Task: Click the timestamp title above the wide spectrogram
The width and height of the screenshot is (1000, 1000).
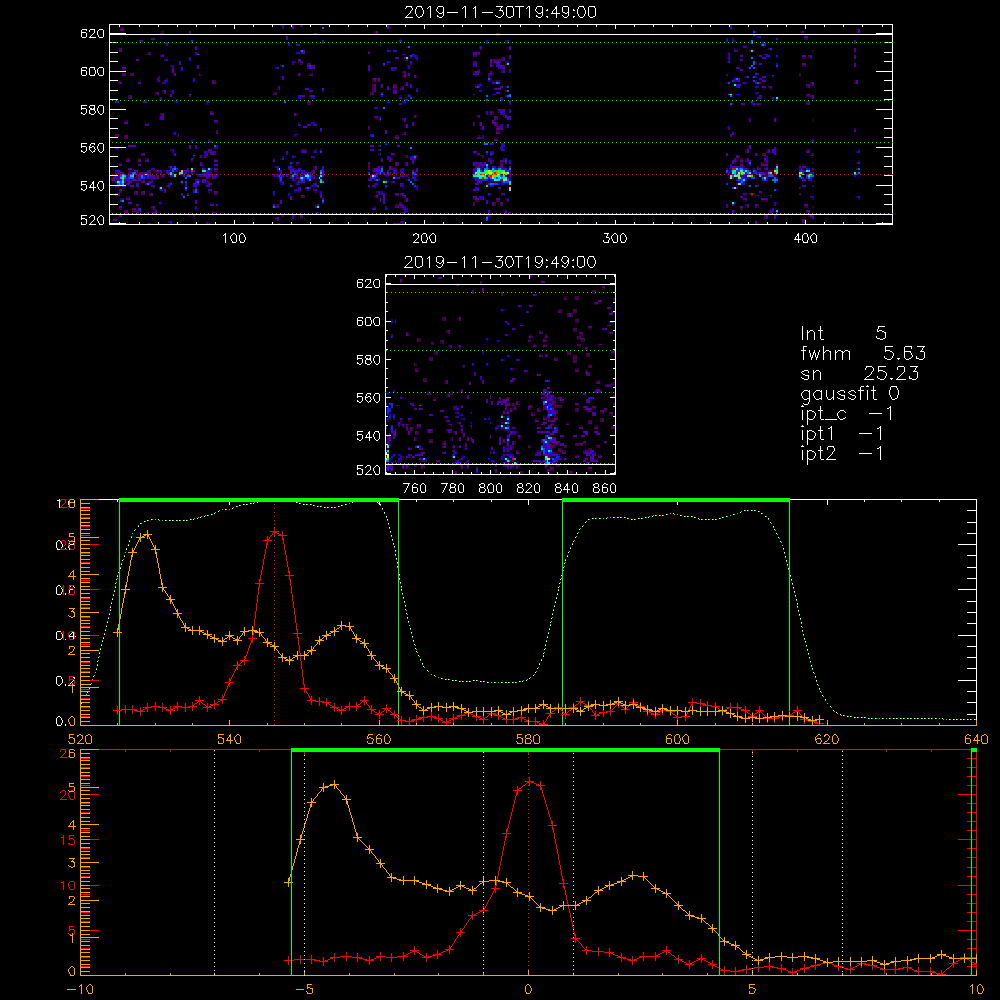Action: [x=501, y=12]
